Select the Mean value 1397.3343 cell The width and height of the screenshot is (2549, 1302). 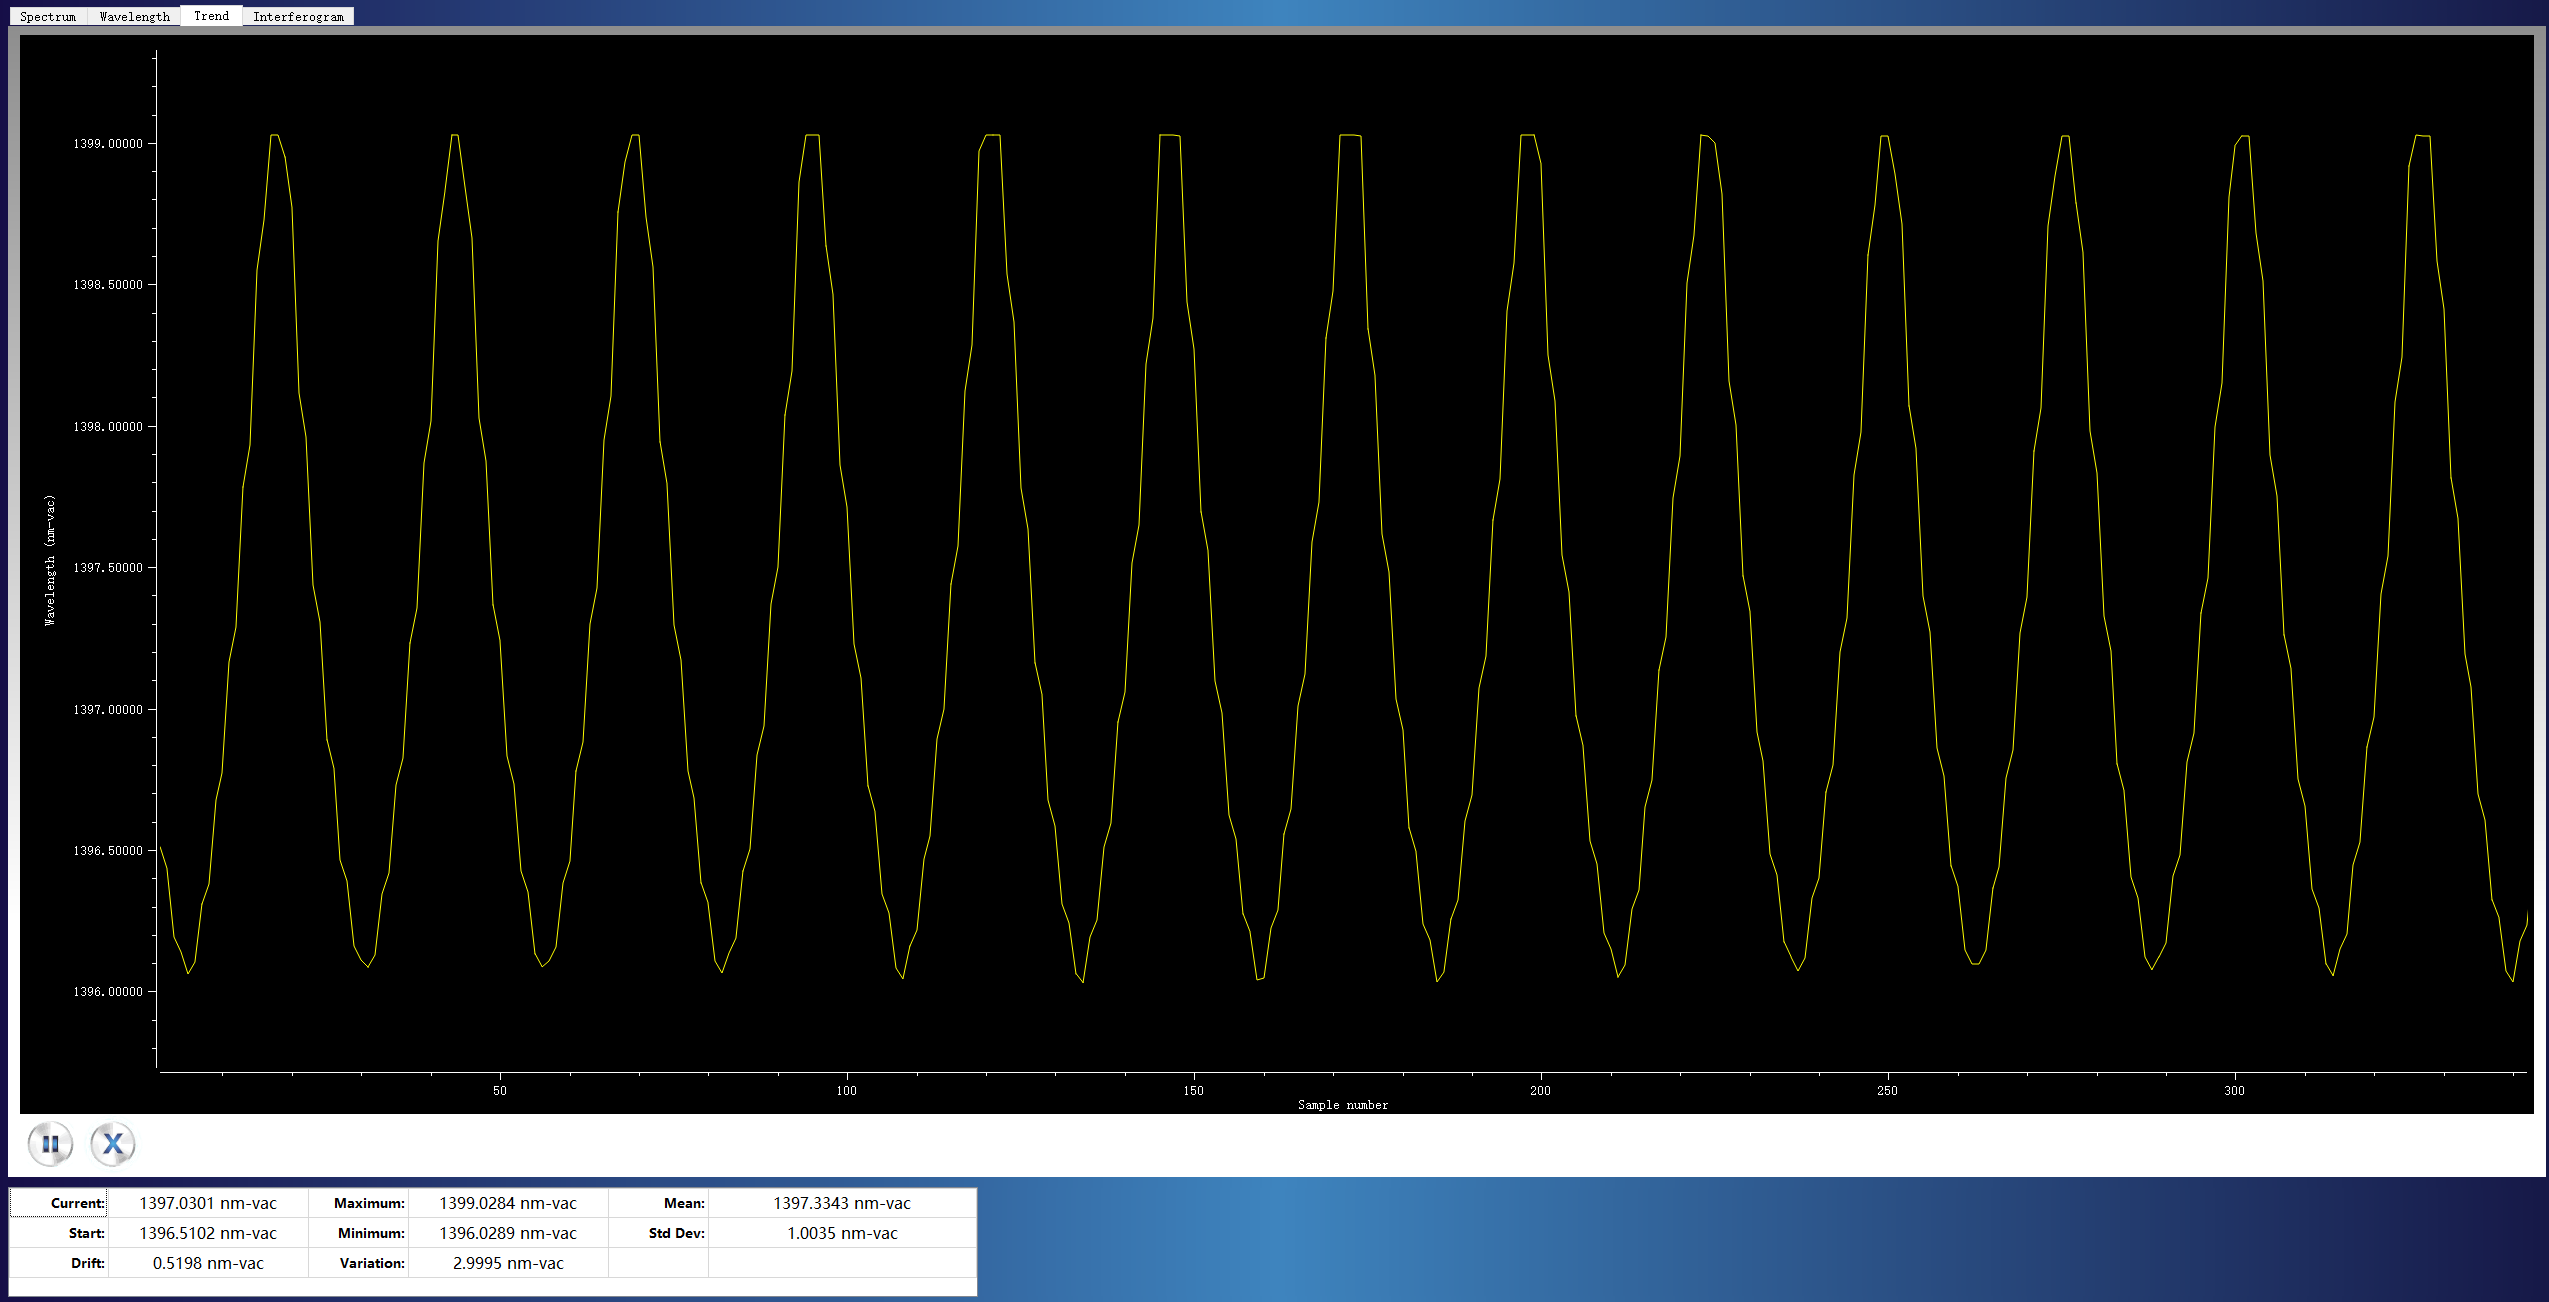[x=841, y=1203]
